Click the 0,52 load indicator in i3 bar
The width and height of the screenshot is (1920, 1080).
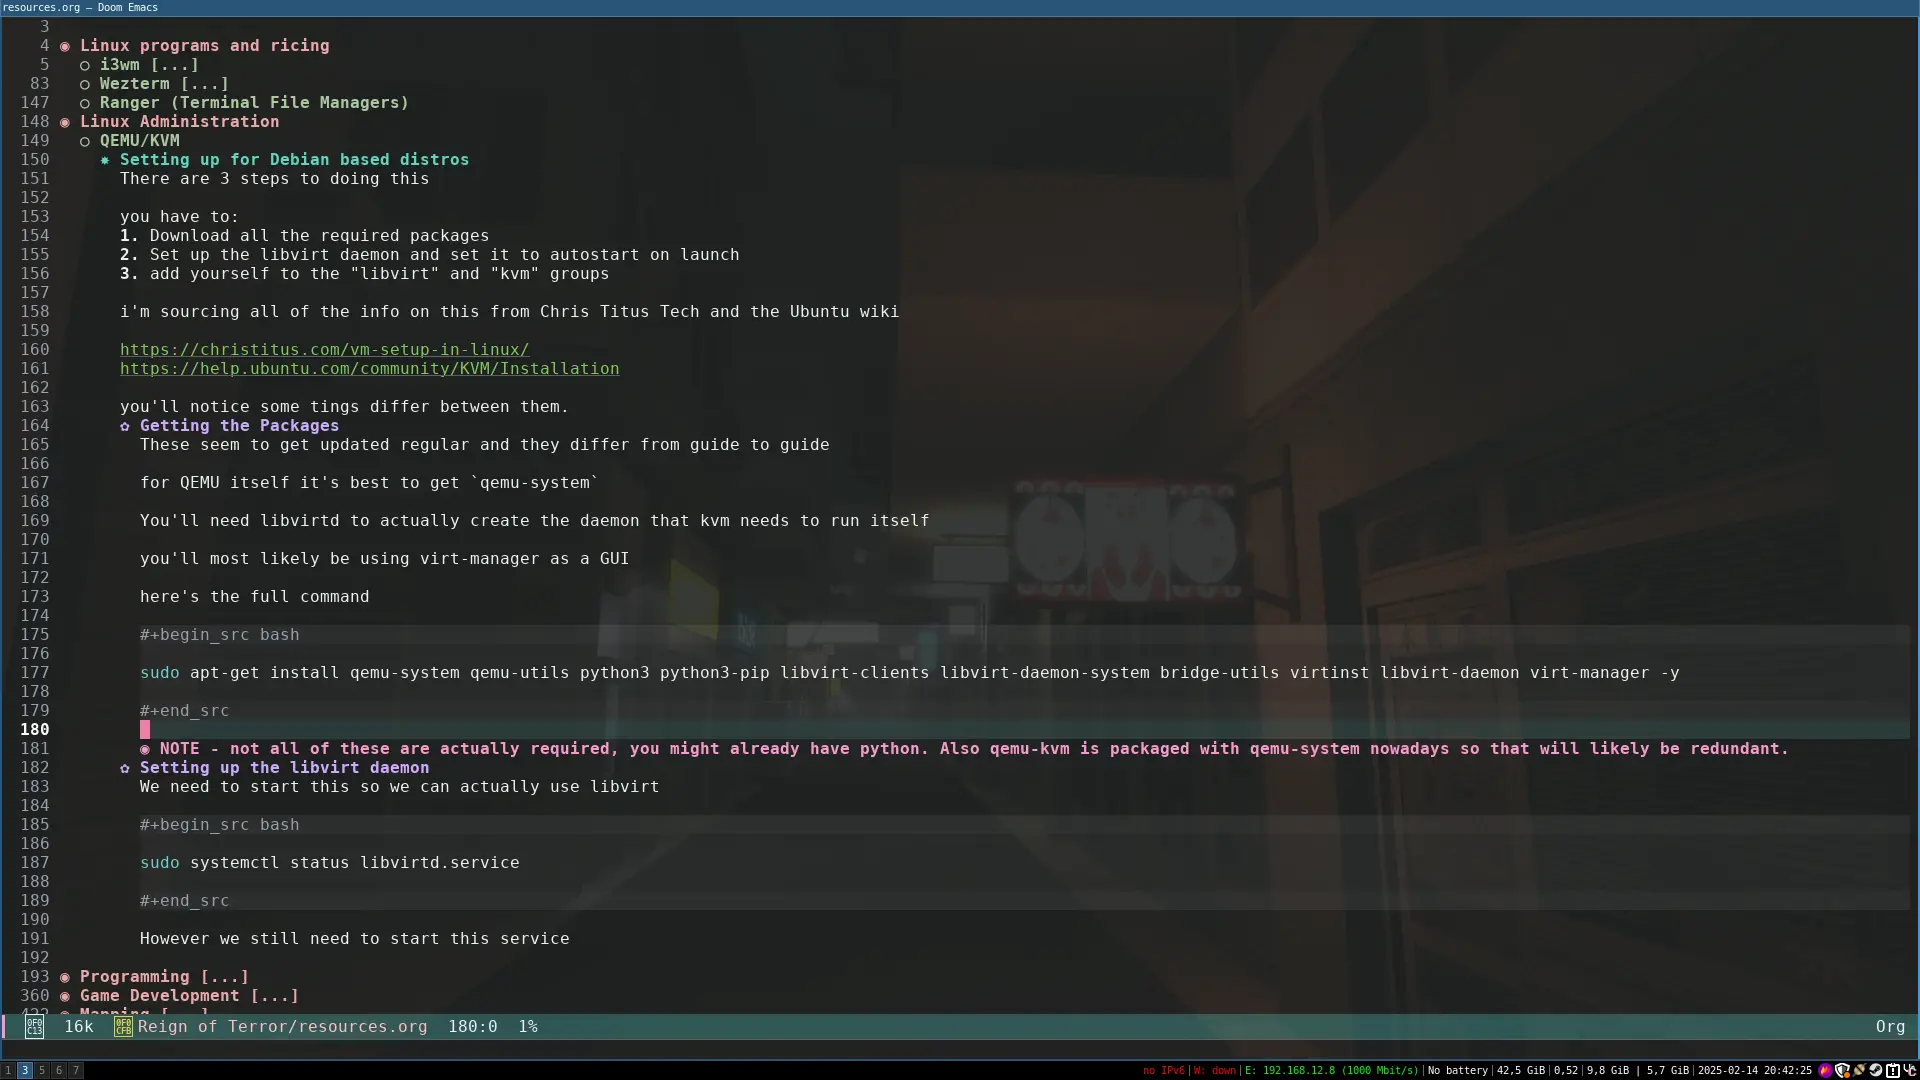1566,1070
